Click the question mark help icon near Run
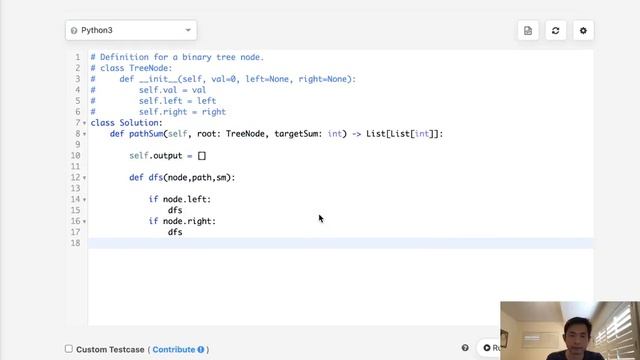Viewport: 640px width, 360px height. pyautogui.click(x=465, y=348)
